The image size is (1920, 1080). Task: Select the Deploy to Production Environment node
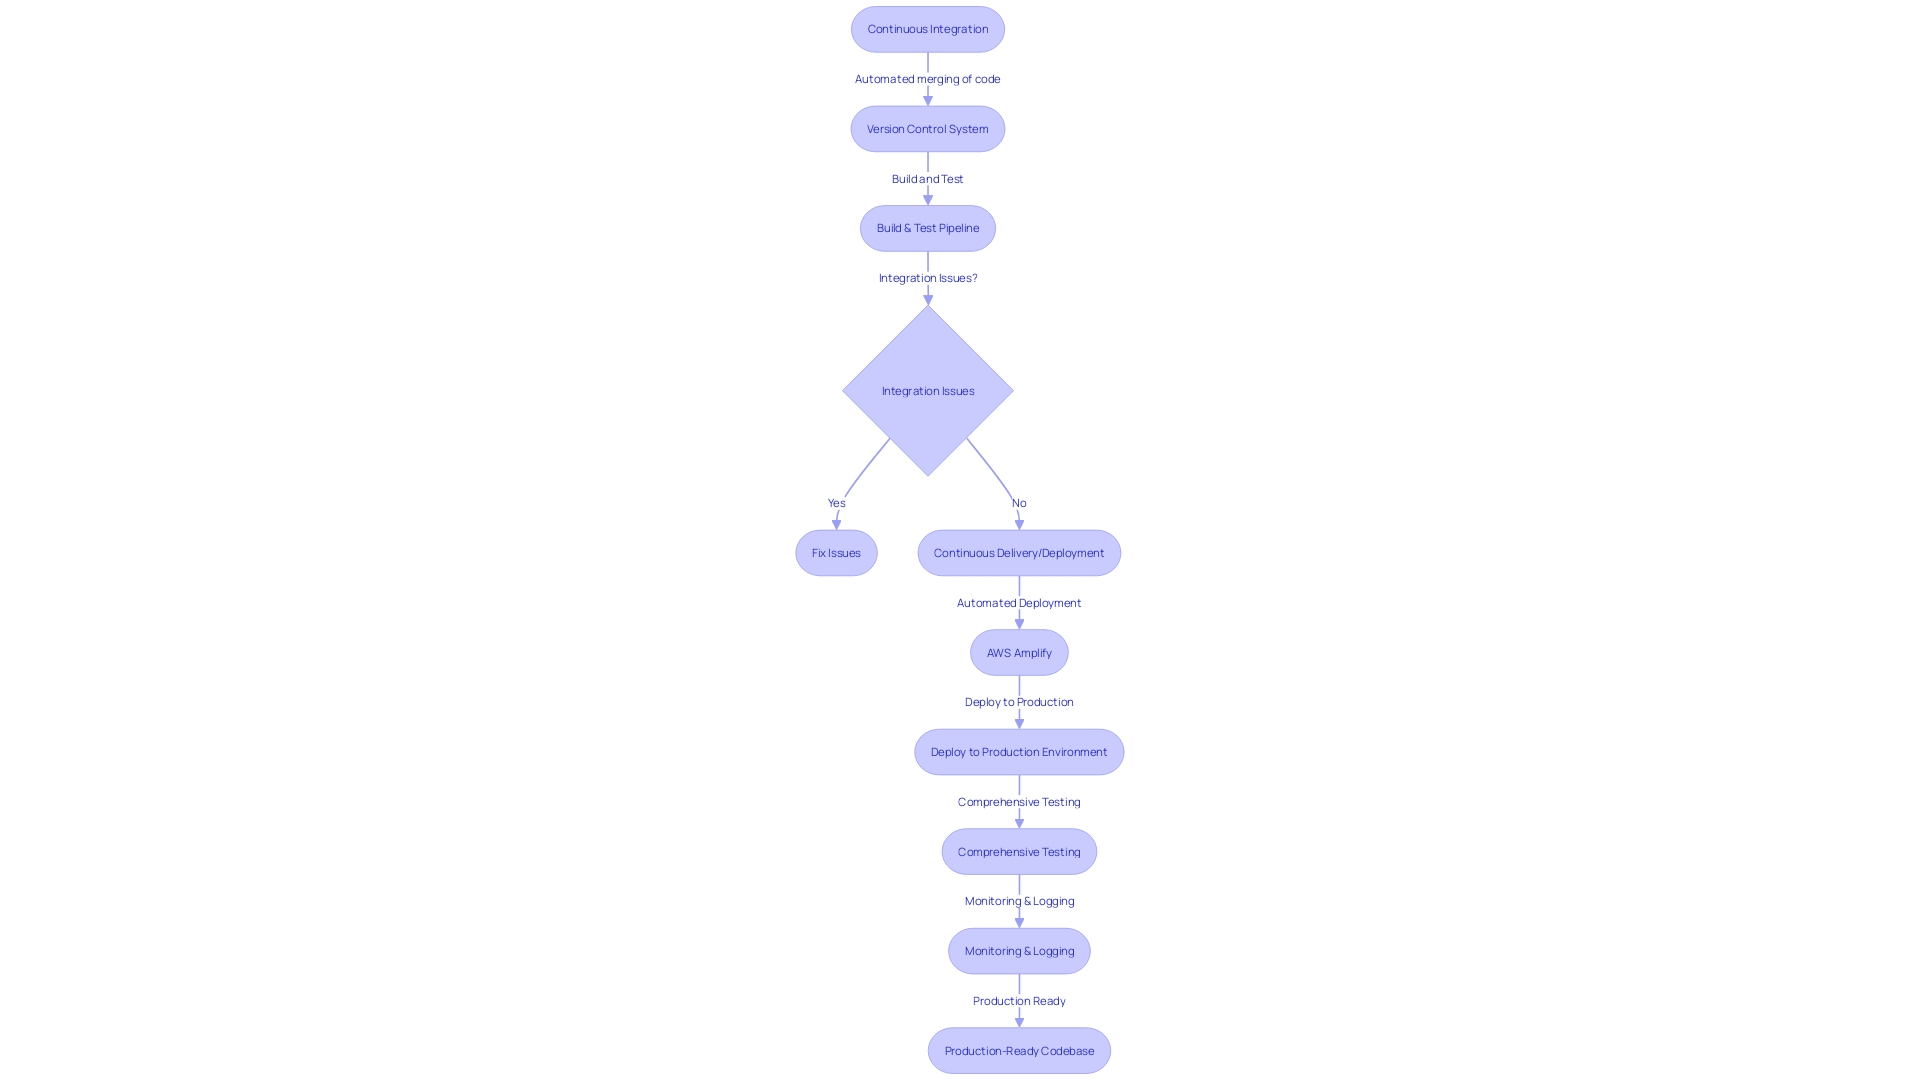point(1019,752)
